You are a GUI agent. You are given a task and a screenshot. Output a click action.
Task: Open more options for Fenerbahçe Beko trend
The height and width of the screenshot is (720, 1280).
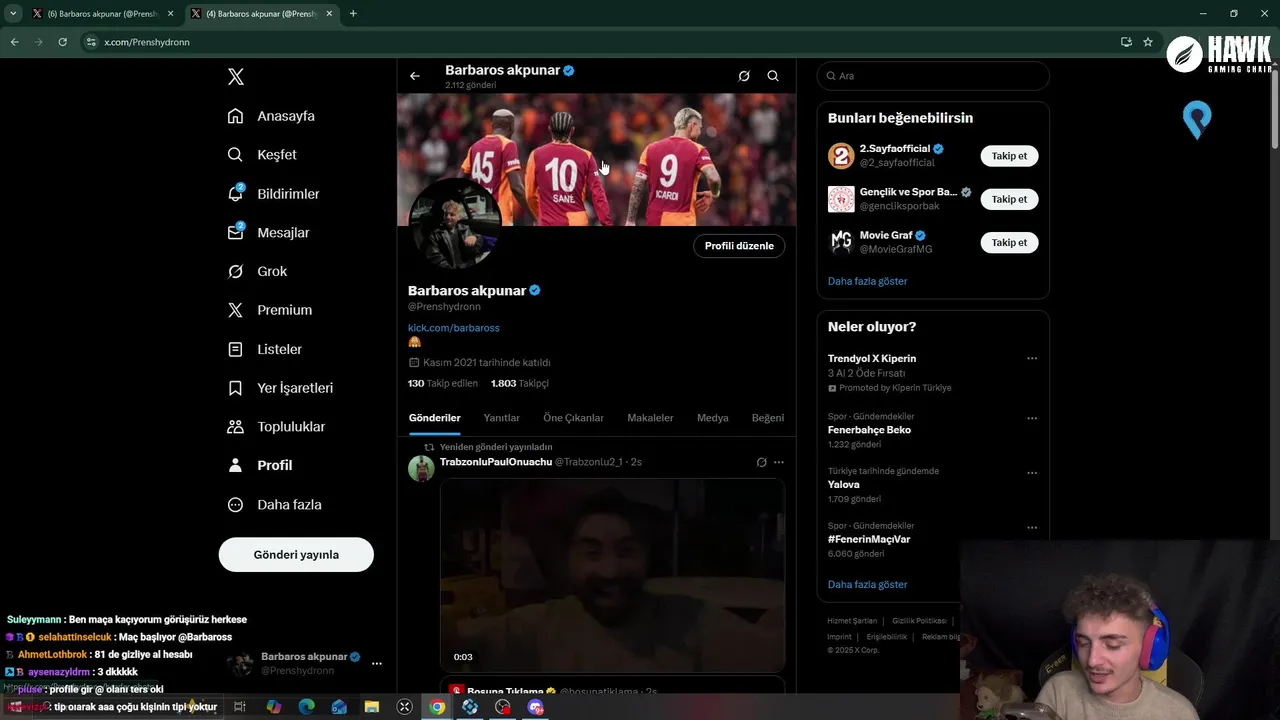pyautogui.click(x=1032, y=418)
